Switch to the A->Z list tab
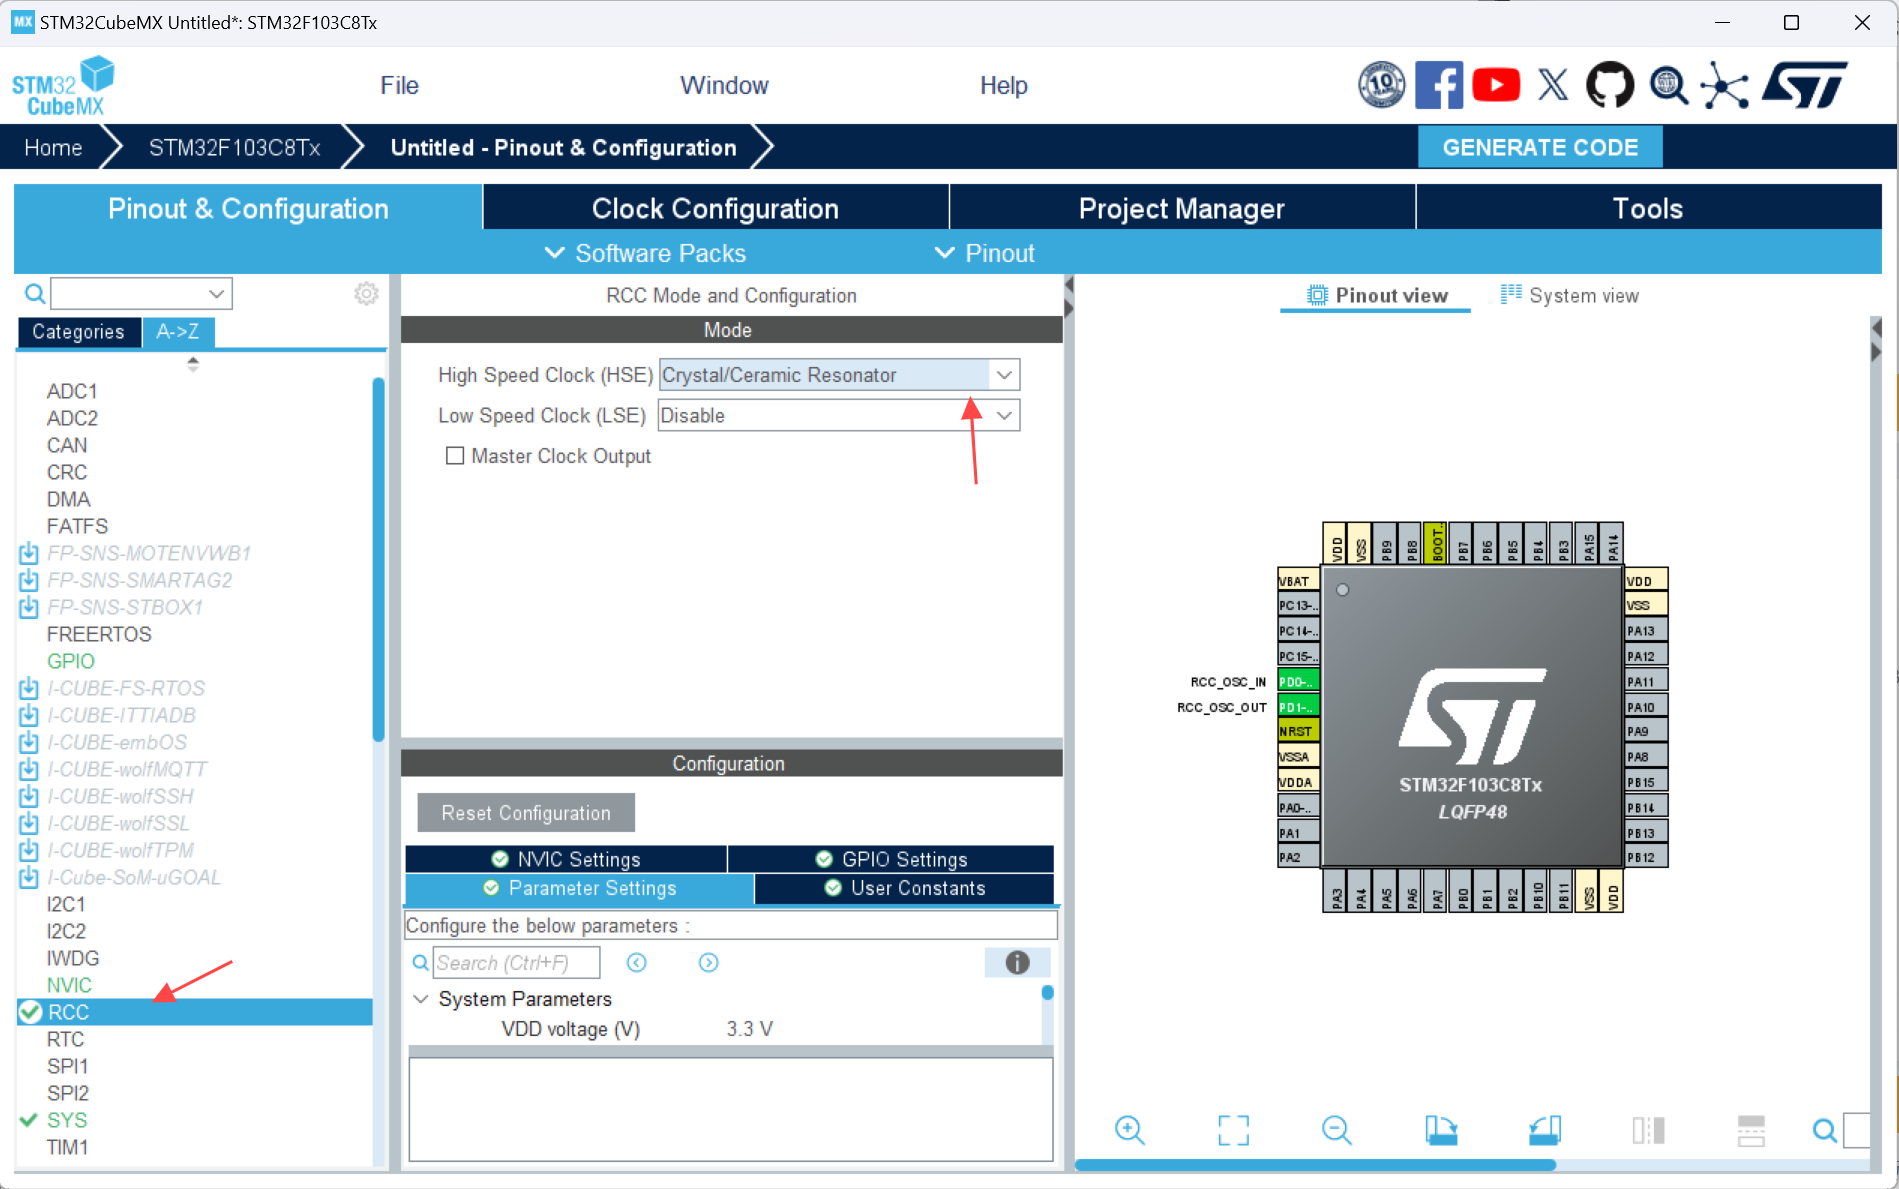The image size is (1899, 1189). (x=178, y=332)
